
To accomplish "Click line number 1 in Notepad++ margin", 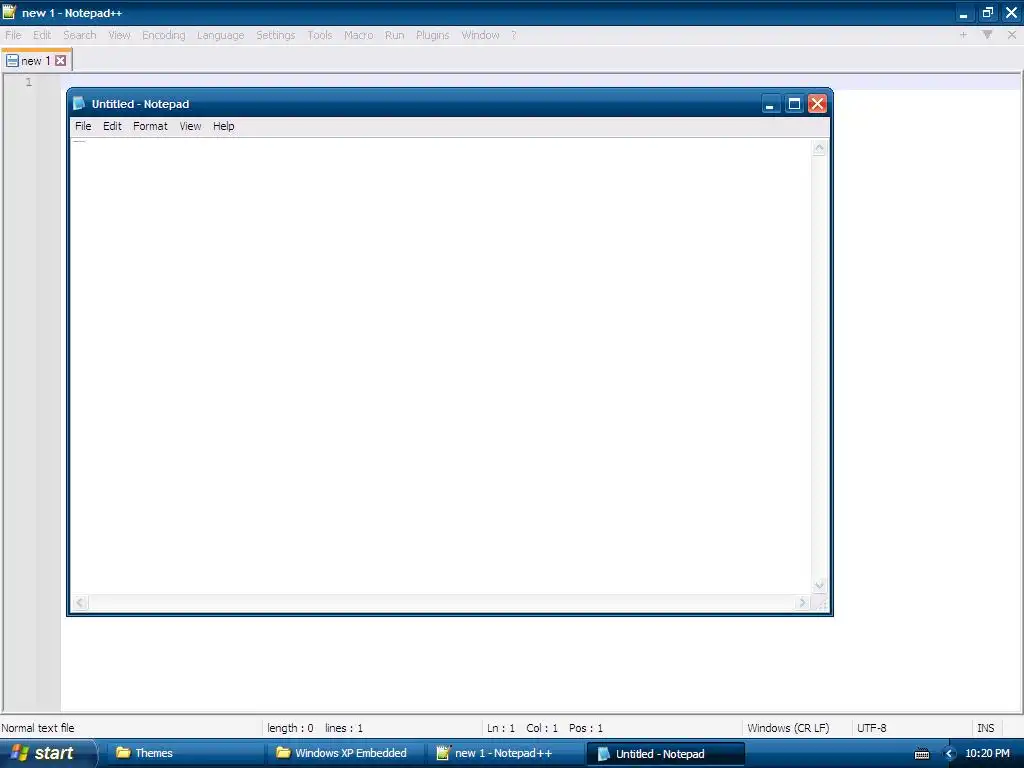I will pos(29,82).
